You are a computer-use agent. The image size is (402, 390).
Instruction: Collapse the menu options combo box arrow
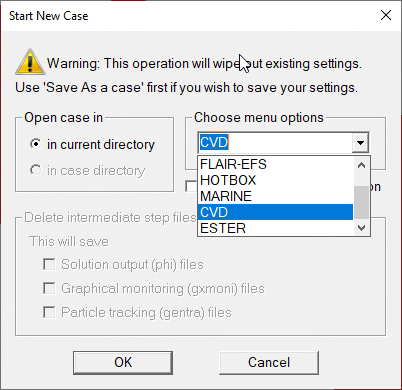(x=360, y=143)
